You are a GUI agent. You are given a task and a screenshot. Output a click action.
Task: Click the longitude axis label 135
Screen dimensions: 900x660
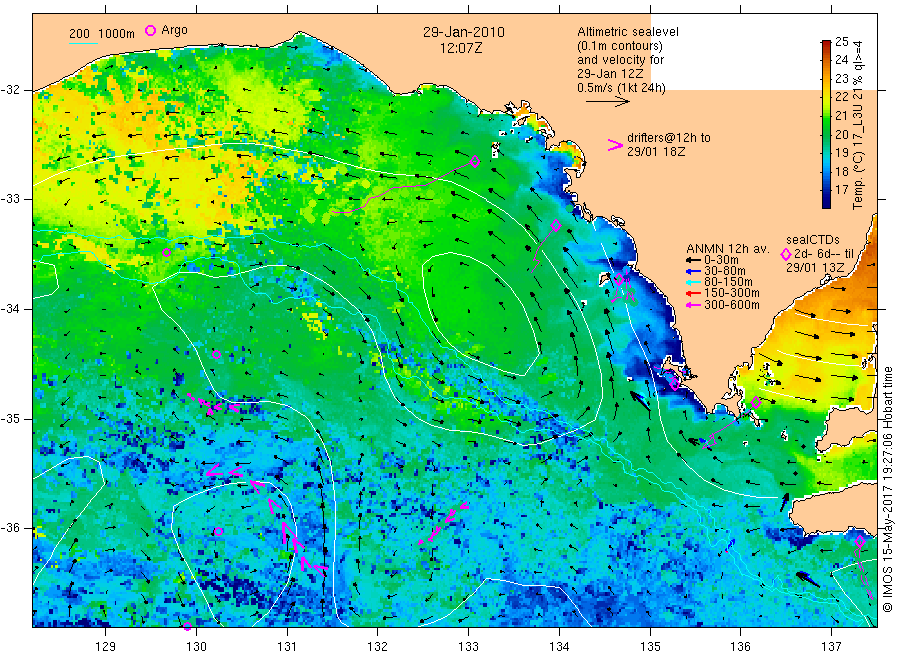click(x=650, y=647)
